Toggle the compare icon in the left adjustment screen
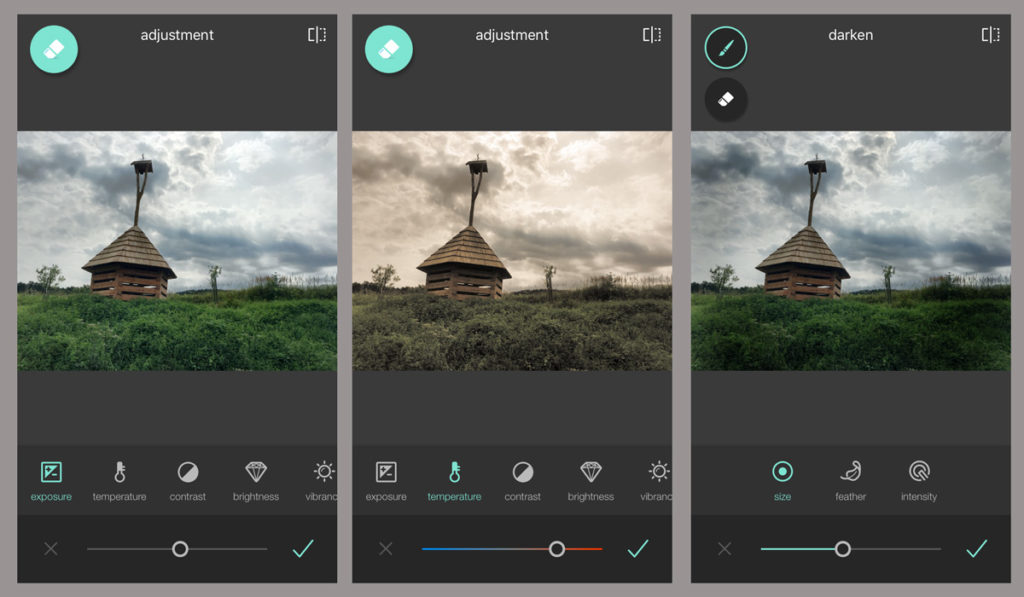Viewport: 1024px width, 597px height. click(317, 35)
